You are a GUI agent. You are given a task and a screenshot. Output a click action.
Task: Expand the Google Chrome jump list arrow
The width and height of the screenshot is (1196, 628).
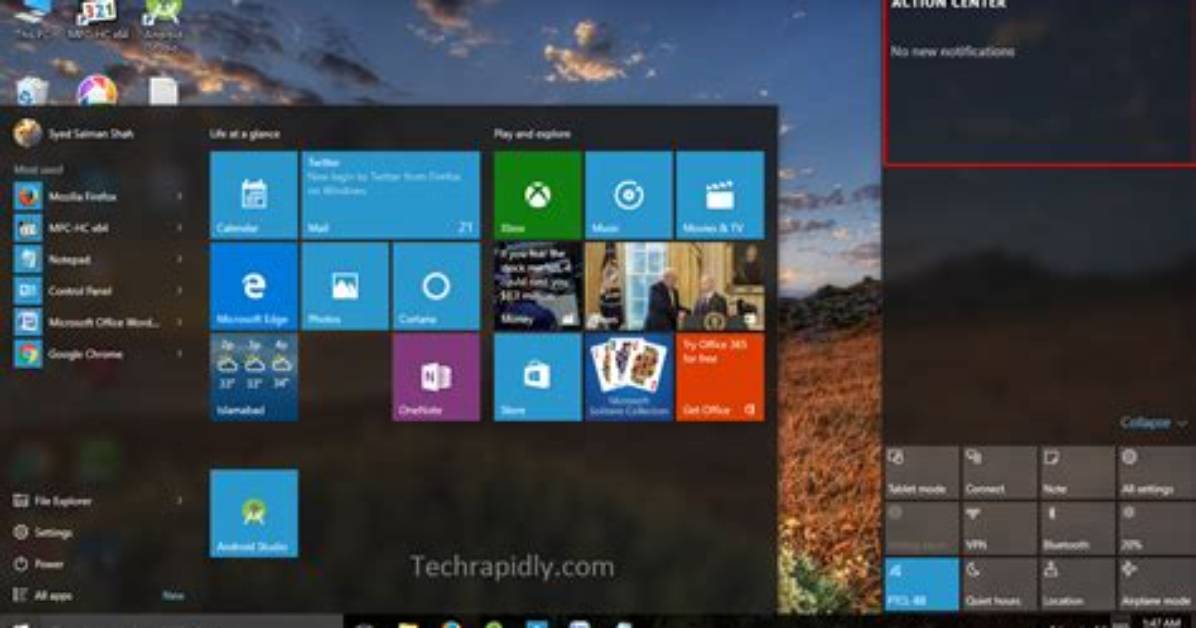pyautogui.click(x=180, y=354)
